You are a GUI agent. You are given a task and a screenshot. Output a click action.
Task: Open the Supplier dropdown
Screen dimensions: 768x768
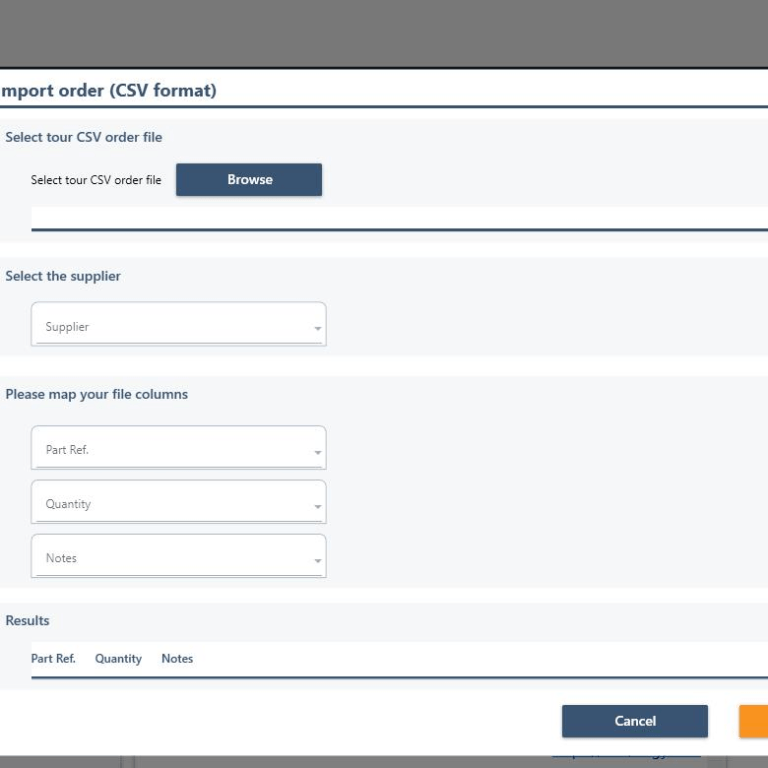[178, 326]
